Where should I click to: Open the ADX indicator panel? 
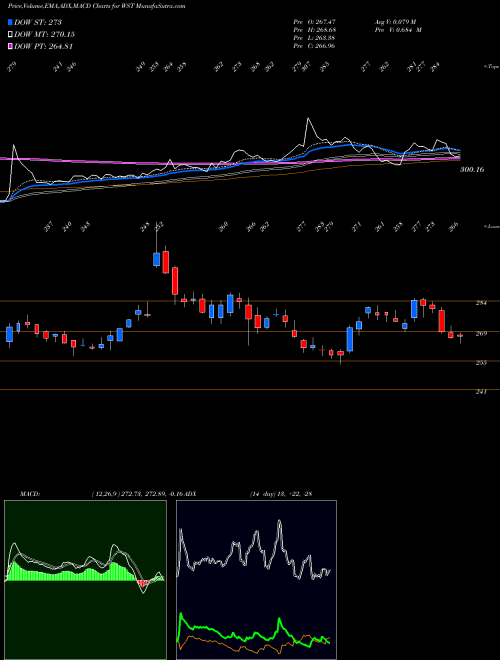(x=256, y=580)
